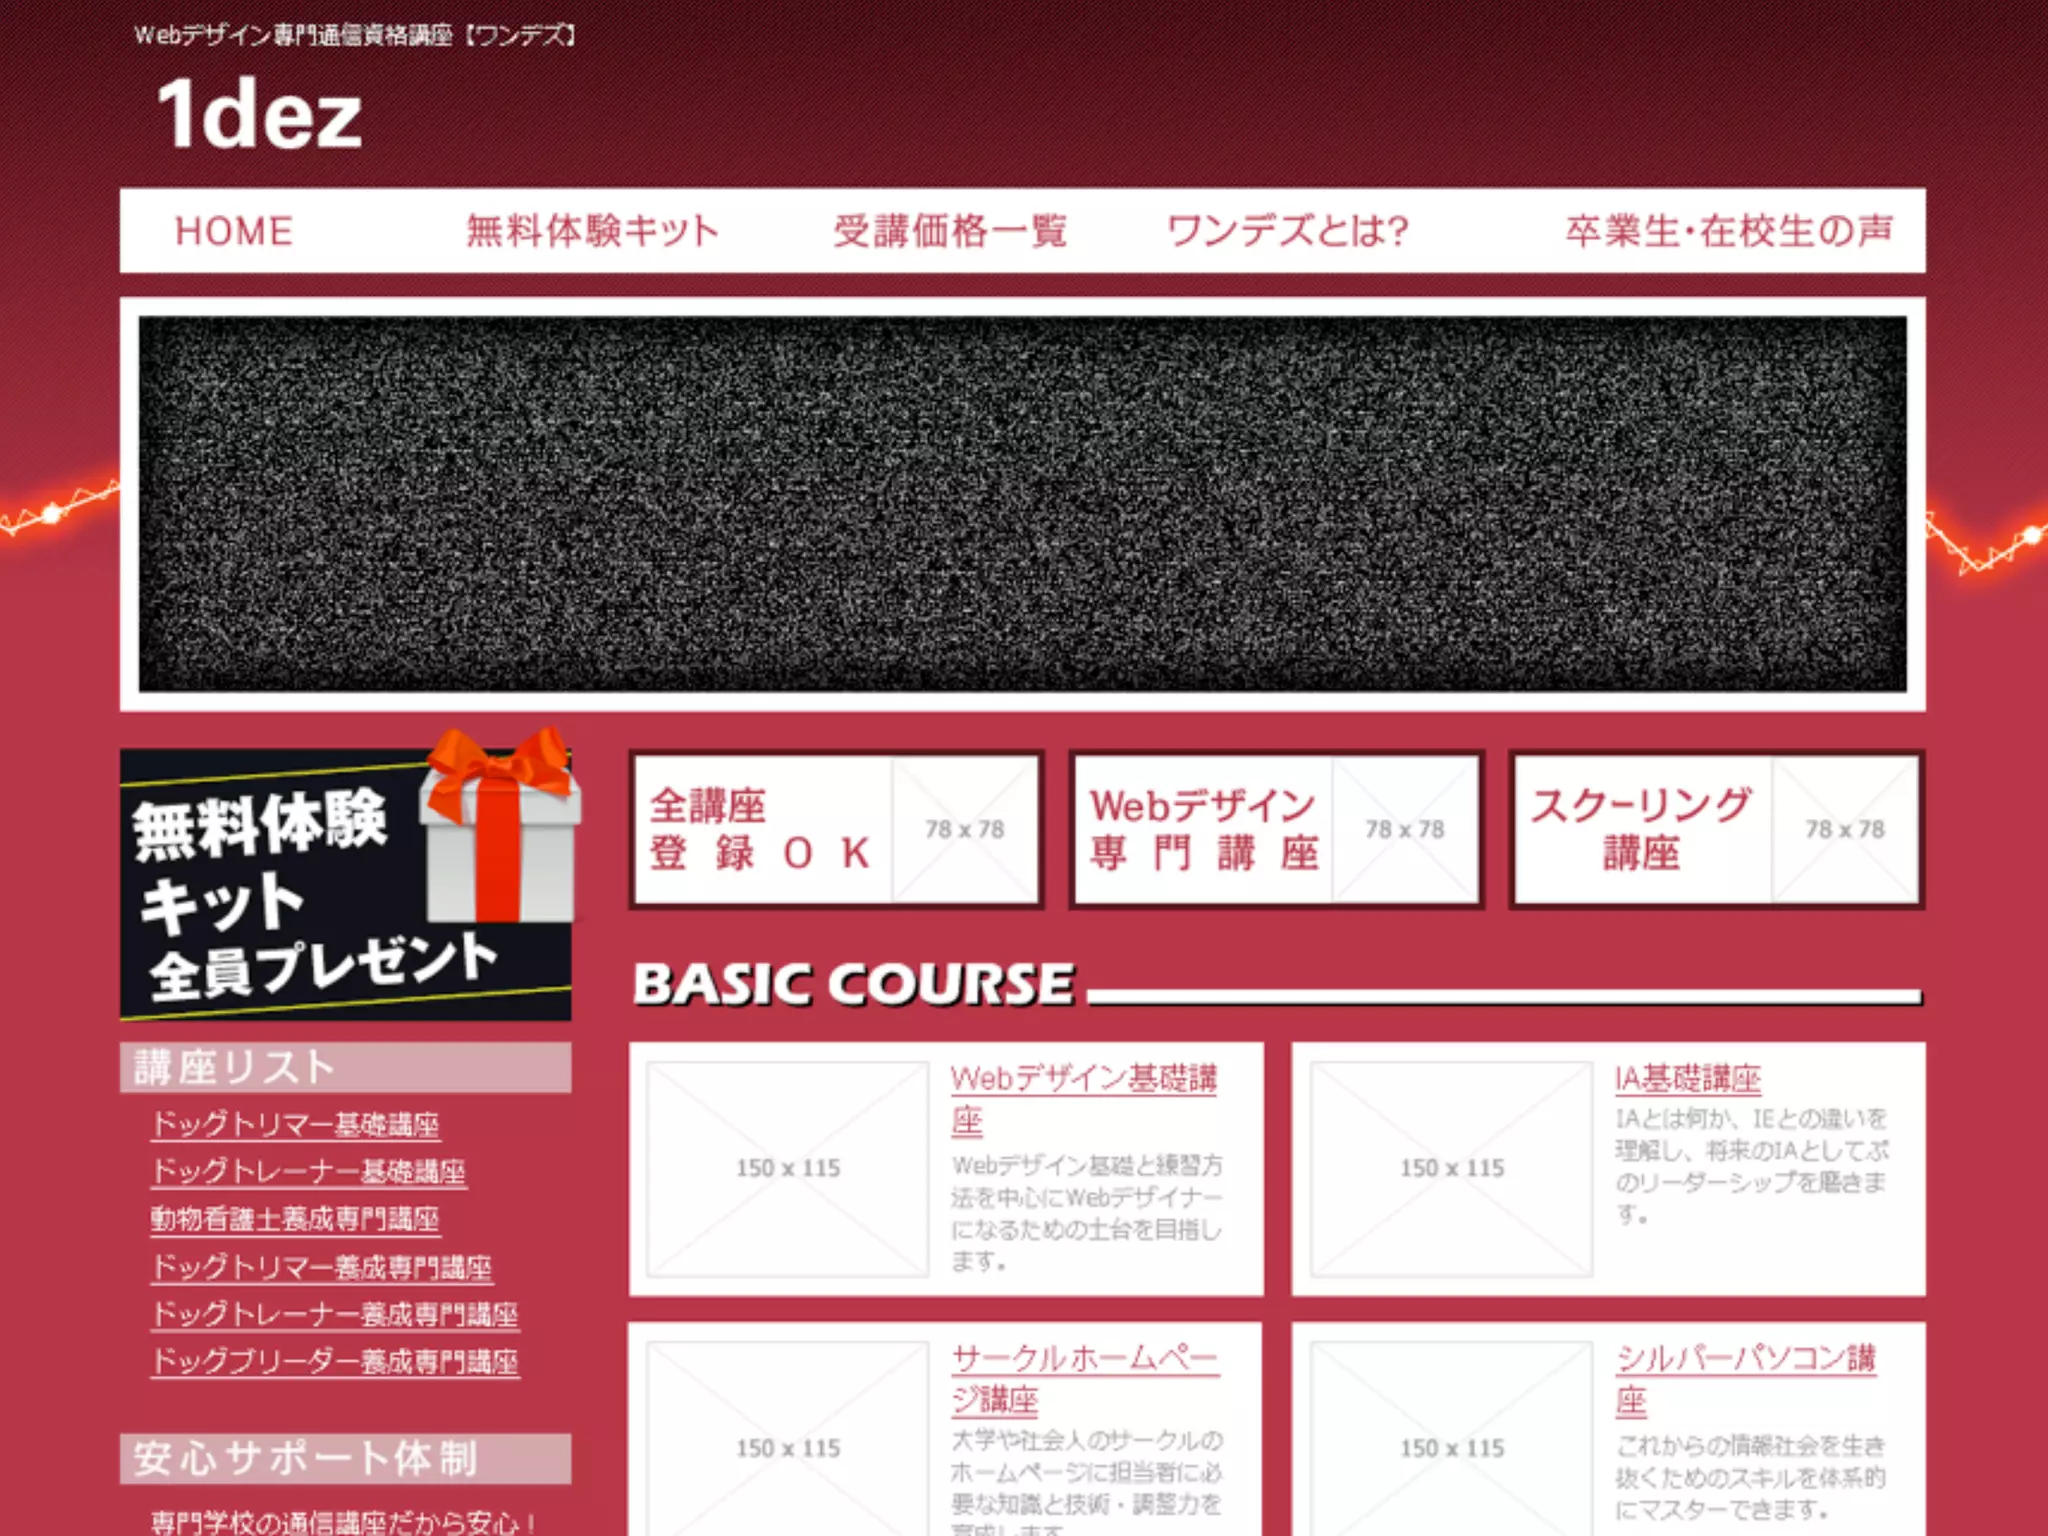2048x1536 pixels.
Task: Open 卒業生・在校生の声 menu item
Action: [1729, 231]
